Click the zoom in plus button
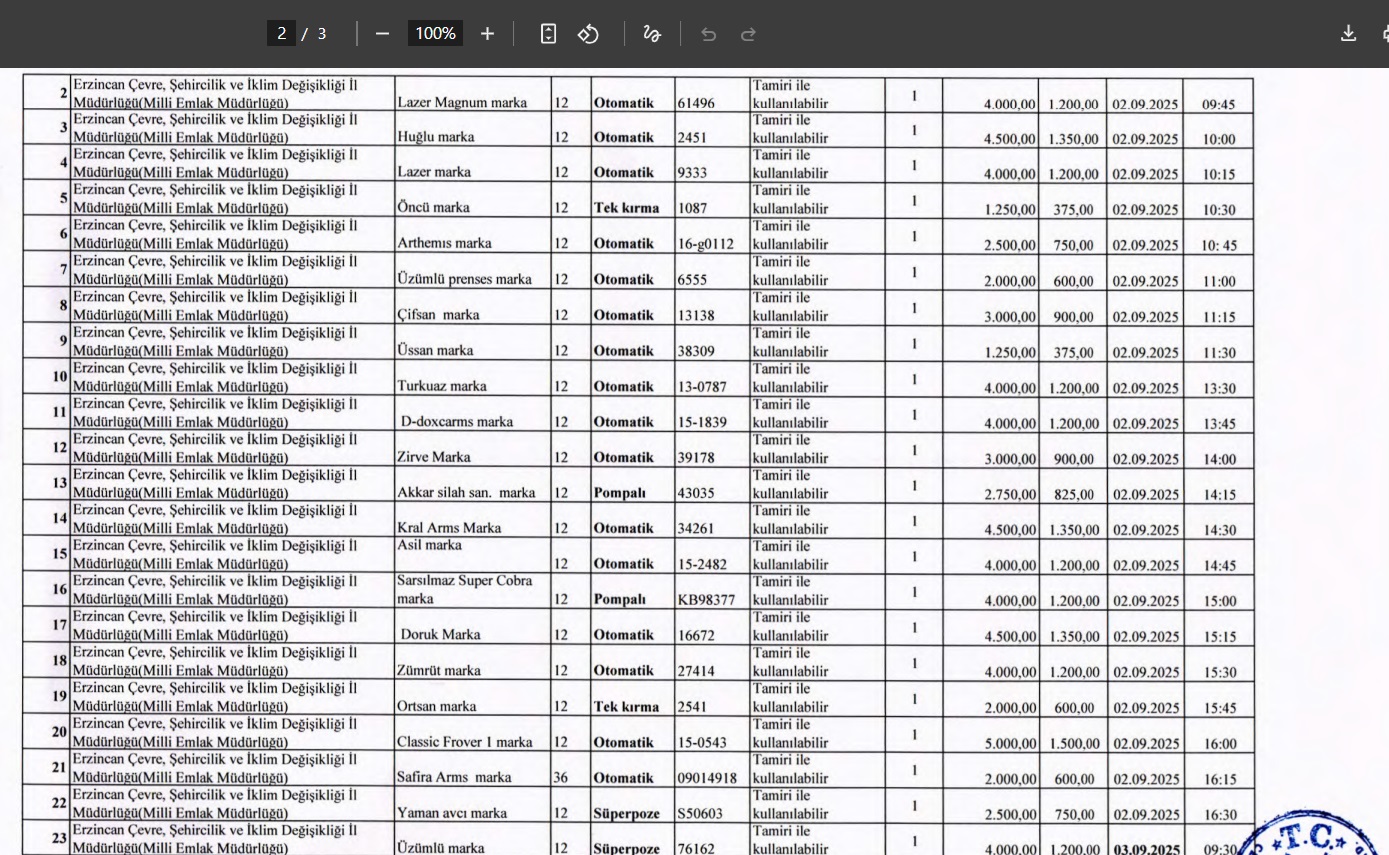This screenshot has height=855, width=1389. click(x=487, y=34)
